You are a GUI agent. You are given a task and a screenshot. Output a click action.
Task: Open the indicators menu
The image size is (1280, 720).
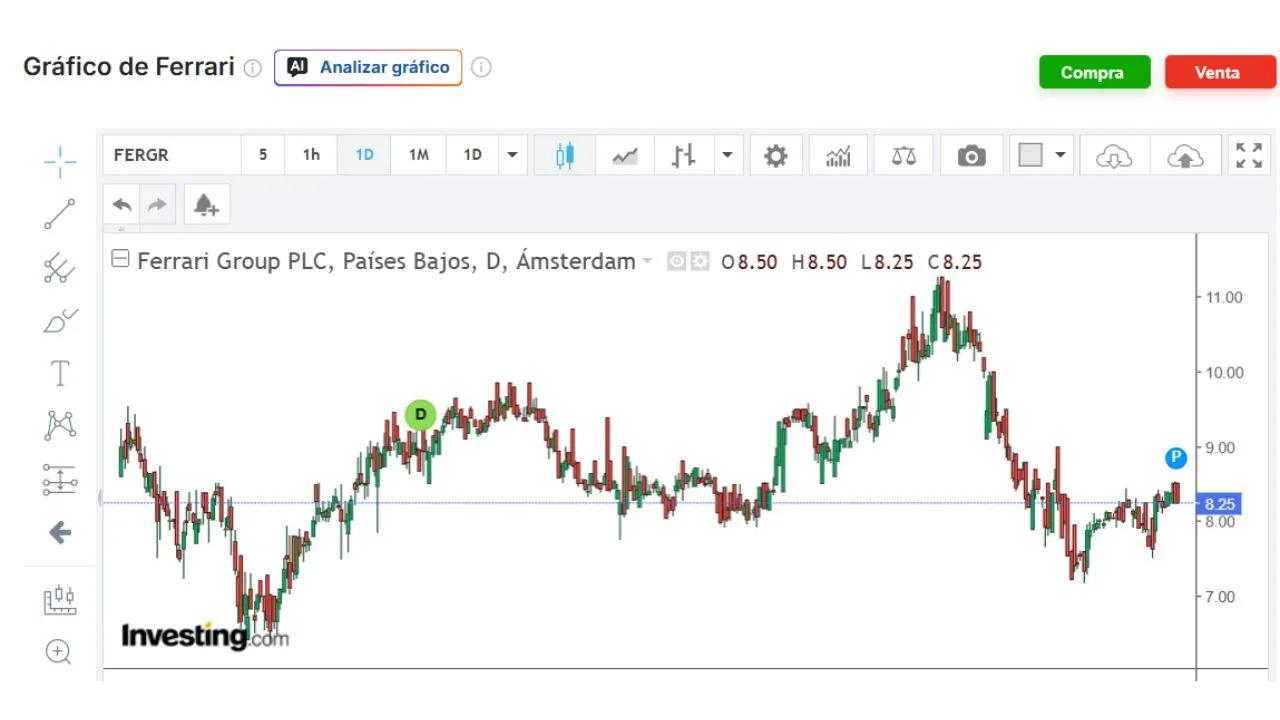(x=838, y=155)
